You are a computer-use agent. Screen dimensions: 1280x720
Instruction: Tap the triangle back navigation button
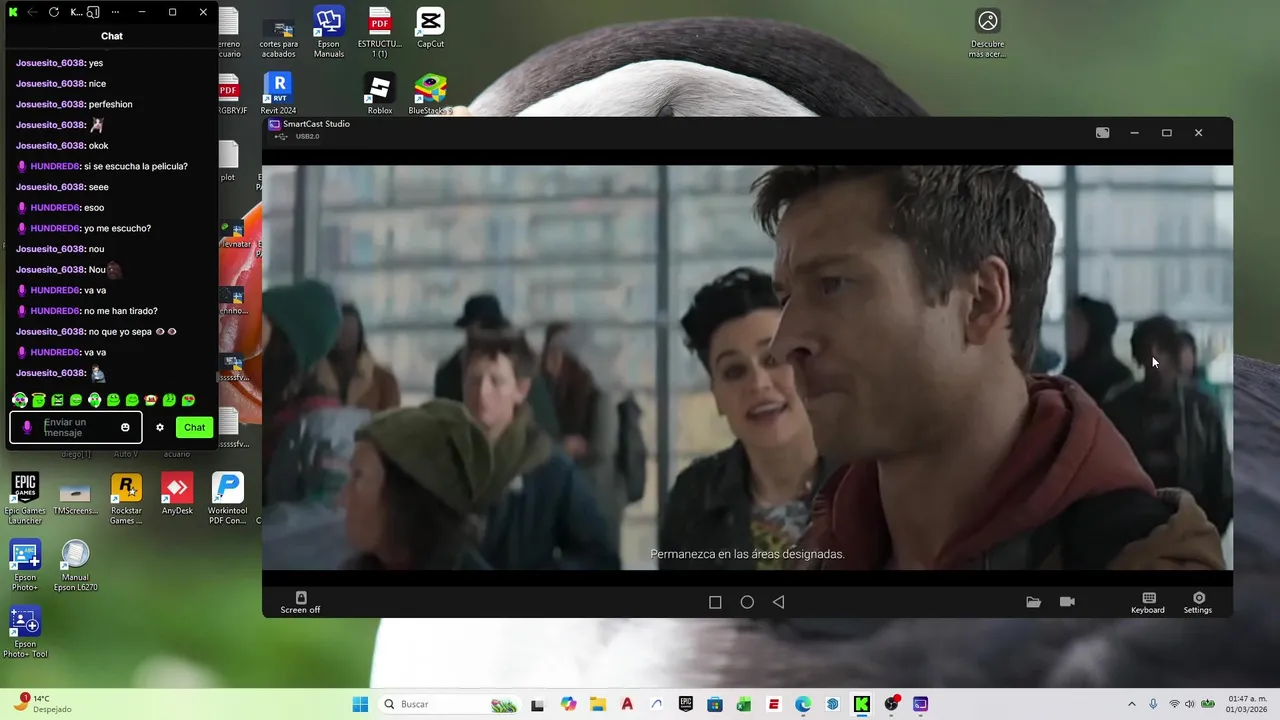(778, 602)
